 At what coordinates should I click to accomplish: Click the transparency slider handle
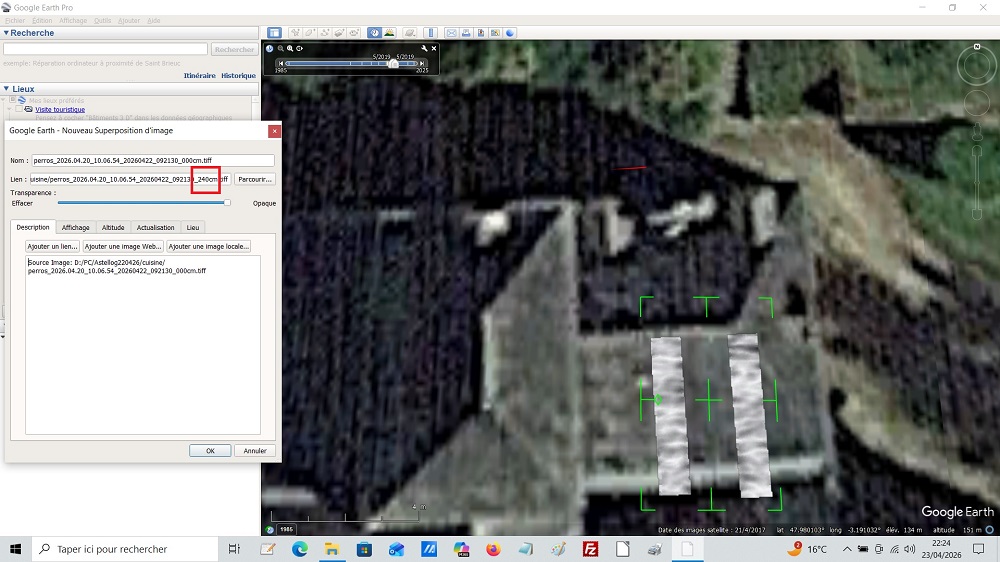click(x=227, y=202)
